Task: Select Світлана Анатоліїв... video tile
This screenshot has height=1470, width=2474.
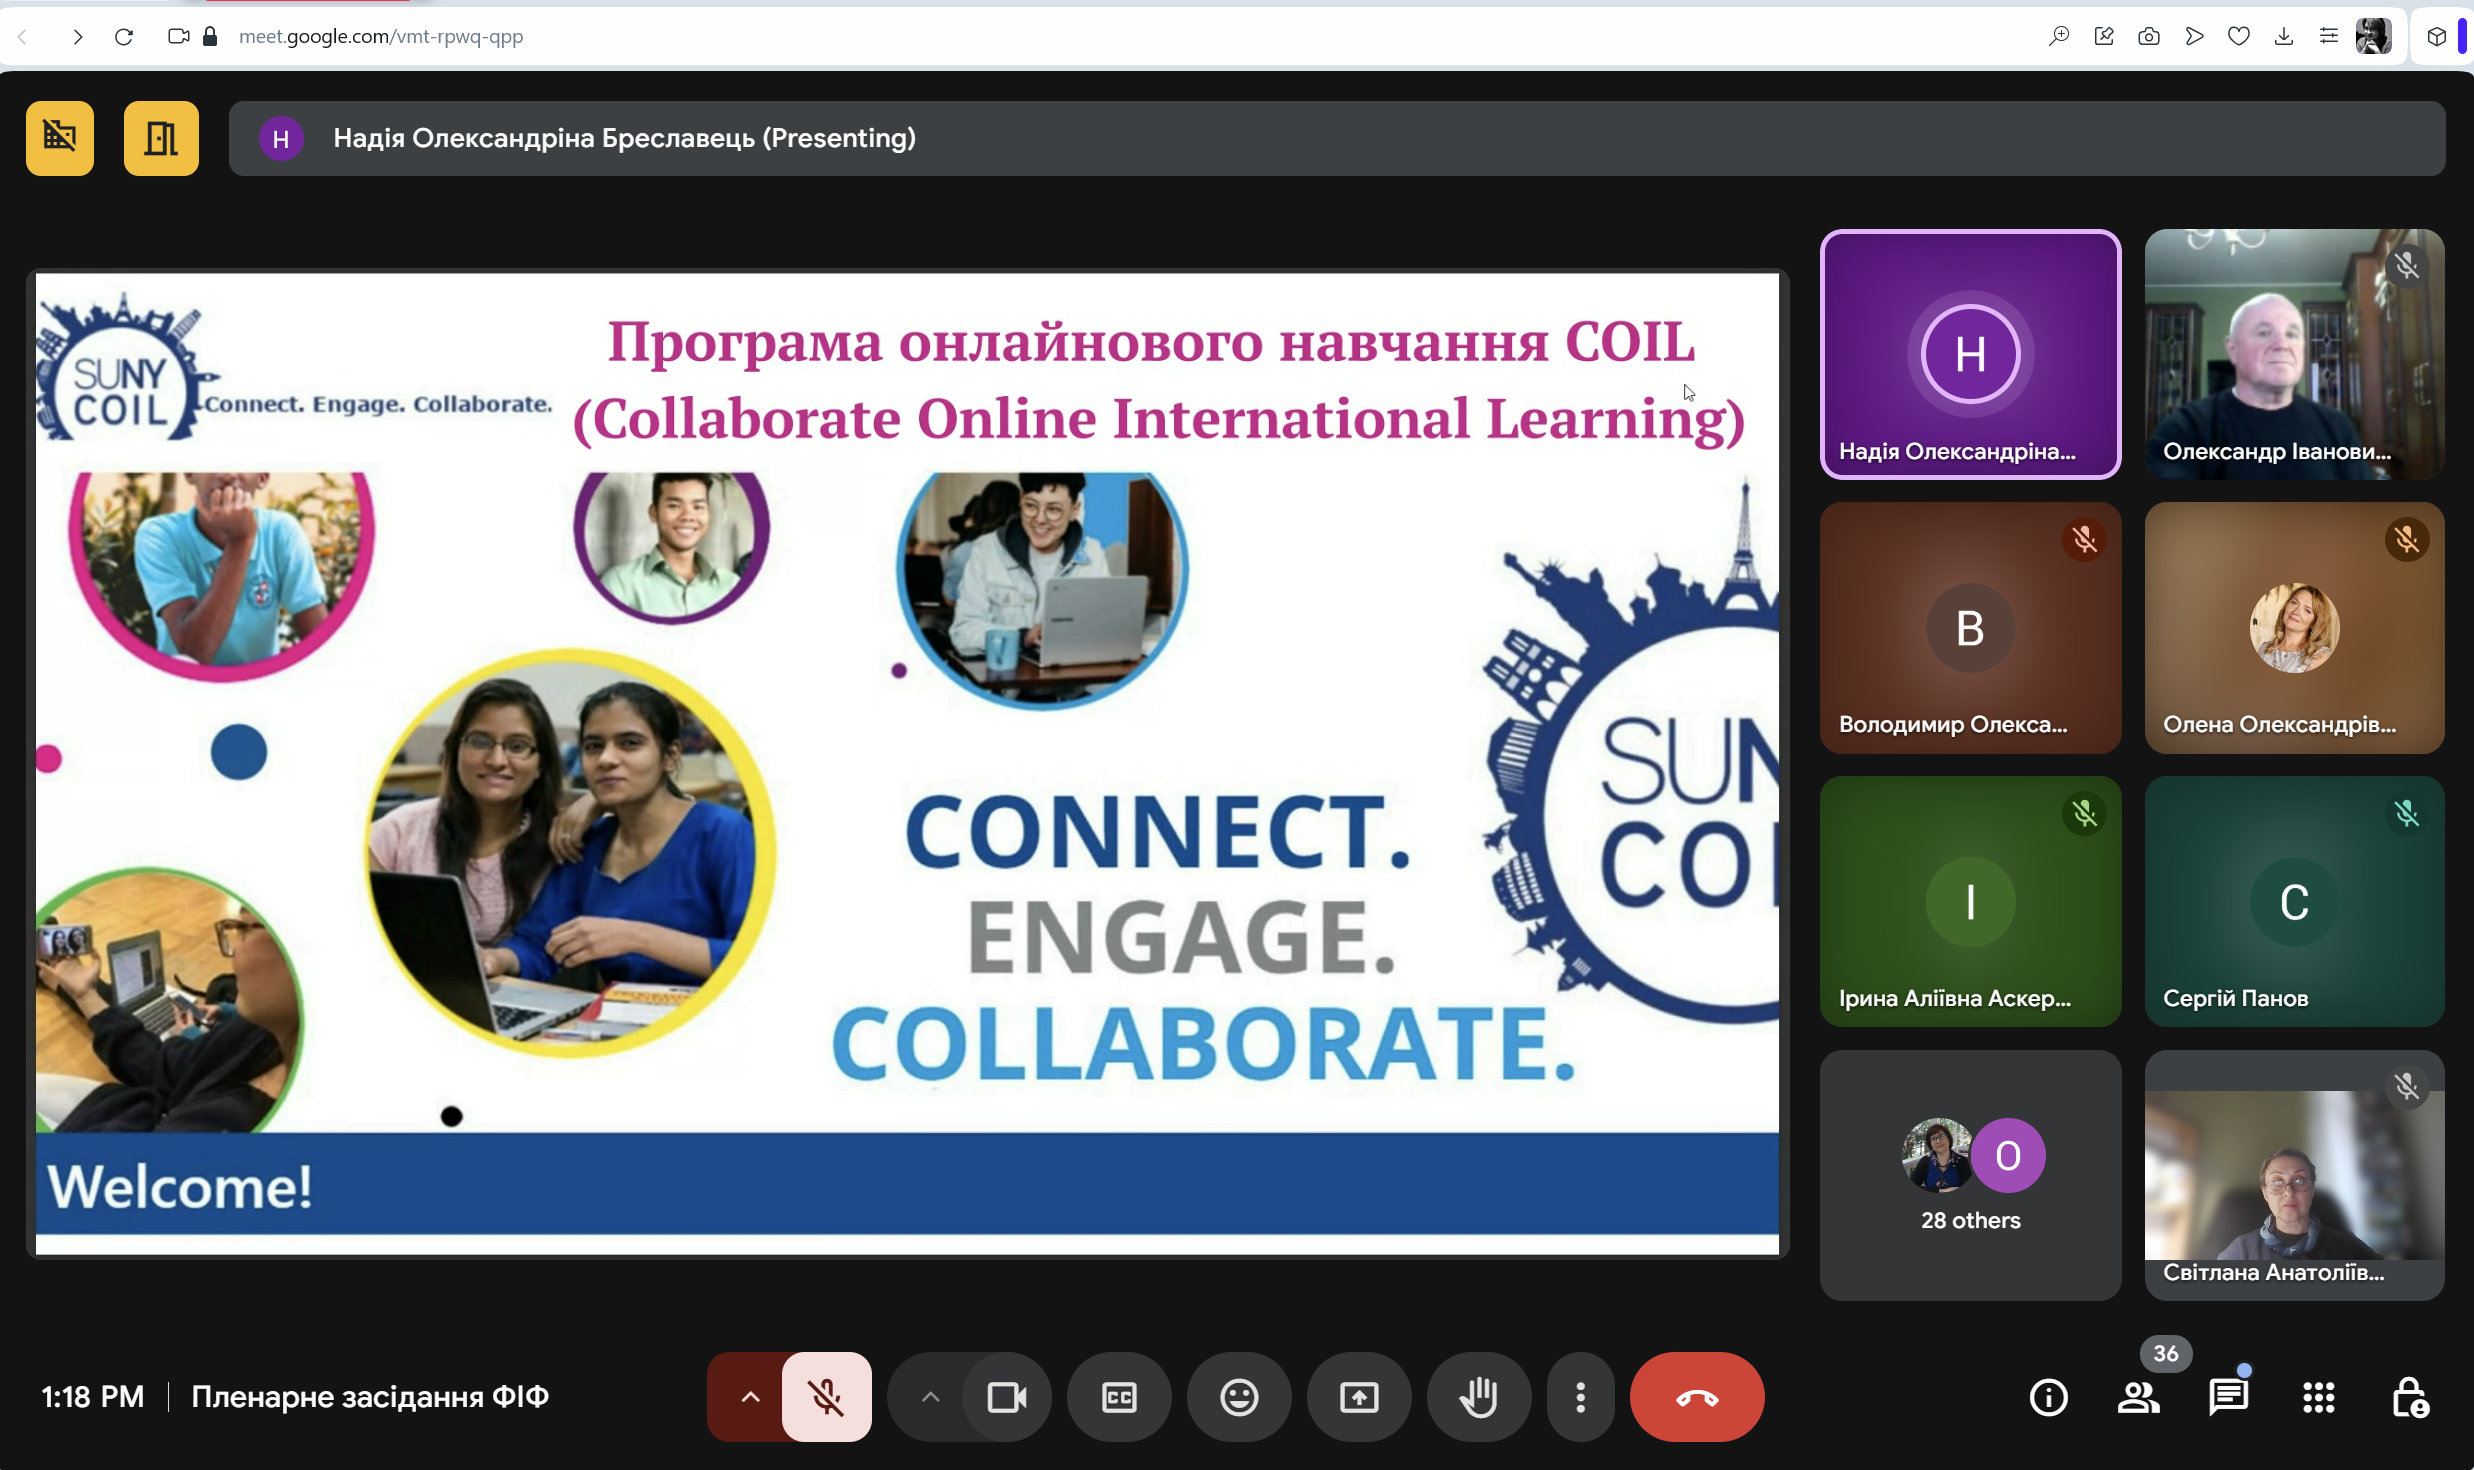Action: (2294, 1175)
